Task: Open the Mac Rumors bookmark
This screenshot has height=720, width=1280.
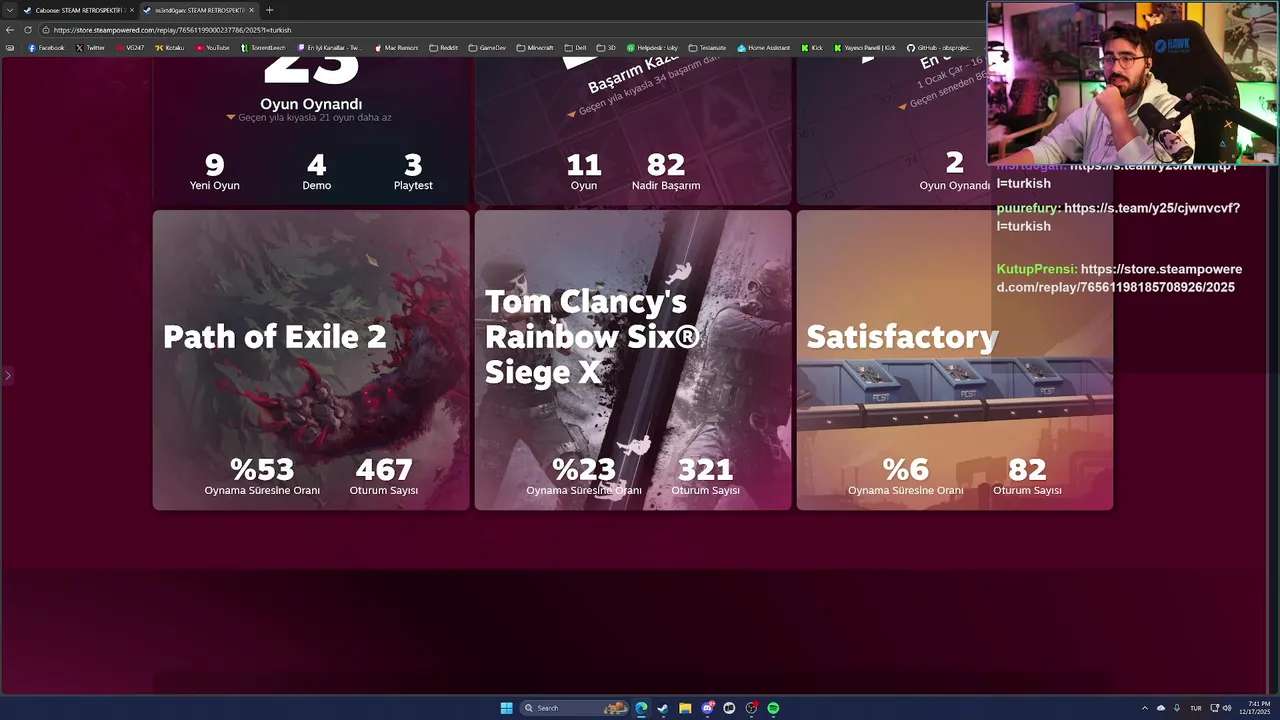Action: pos(396,48)
